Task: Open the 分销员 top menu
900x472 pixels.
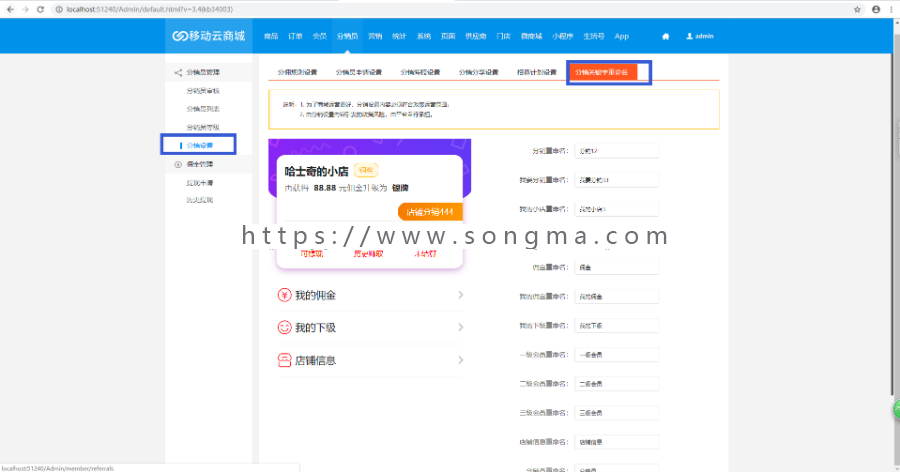Action: (x=347, y=36)
